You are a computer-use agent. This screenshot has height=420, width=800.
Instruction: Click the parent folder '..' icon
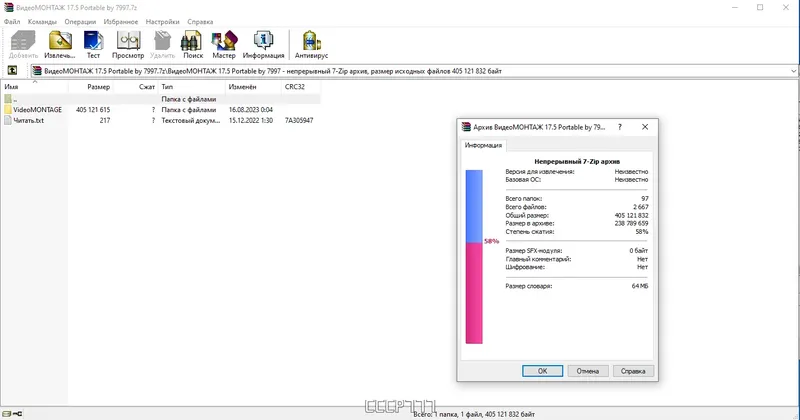pos(8,99)
